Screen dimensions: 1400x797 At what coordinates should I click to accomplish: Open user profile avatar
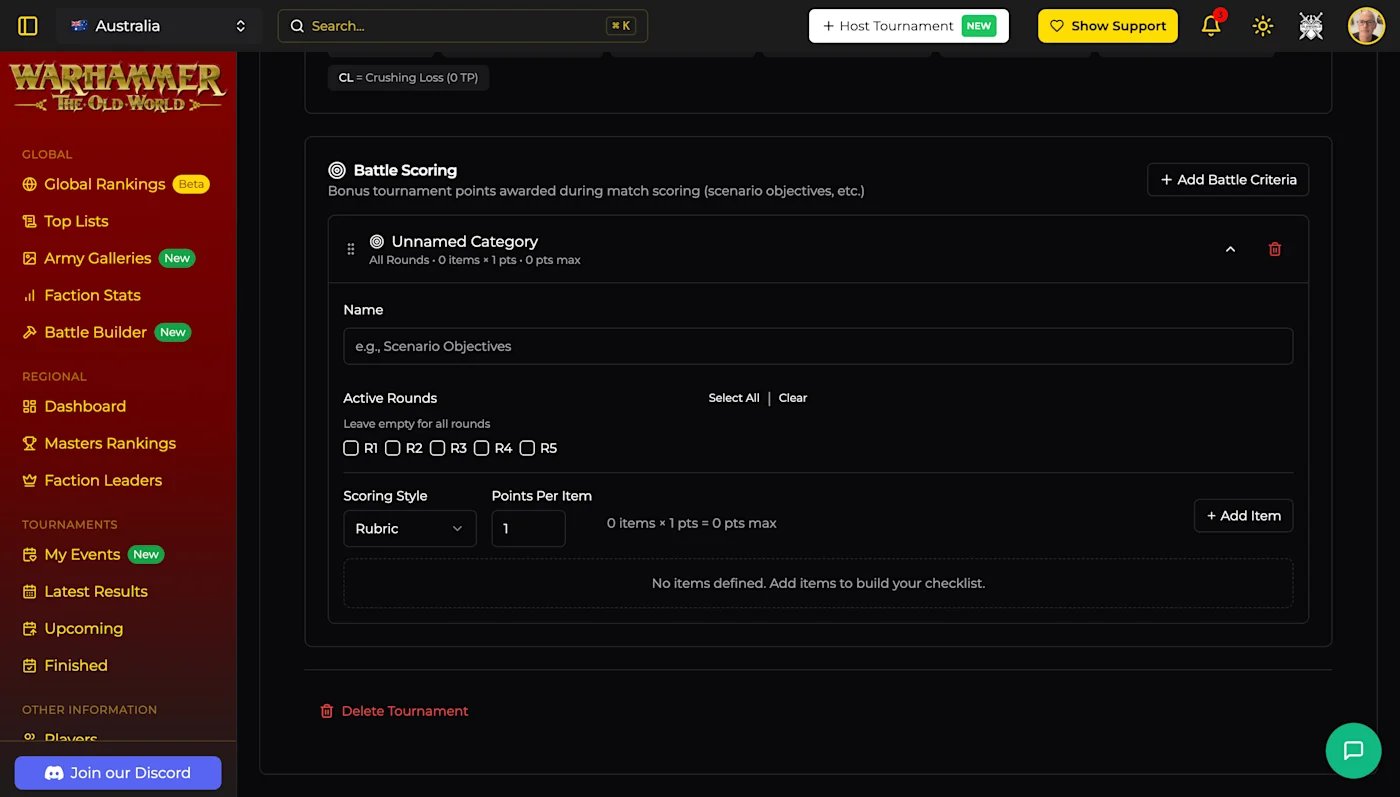(1366, 26)
